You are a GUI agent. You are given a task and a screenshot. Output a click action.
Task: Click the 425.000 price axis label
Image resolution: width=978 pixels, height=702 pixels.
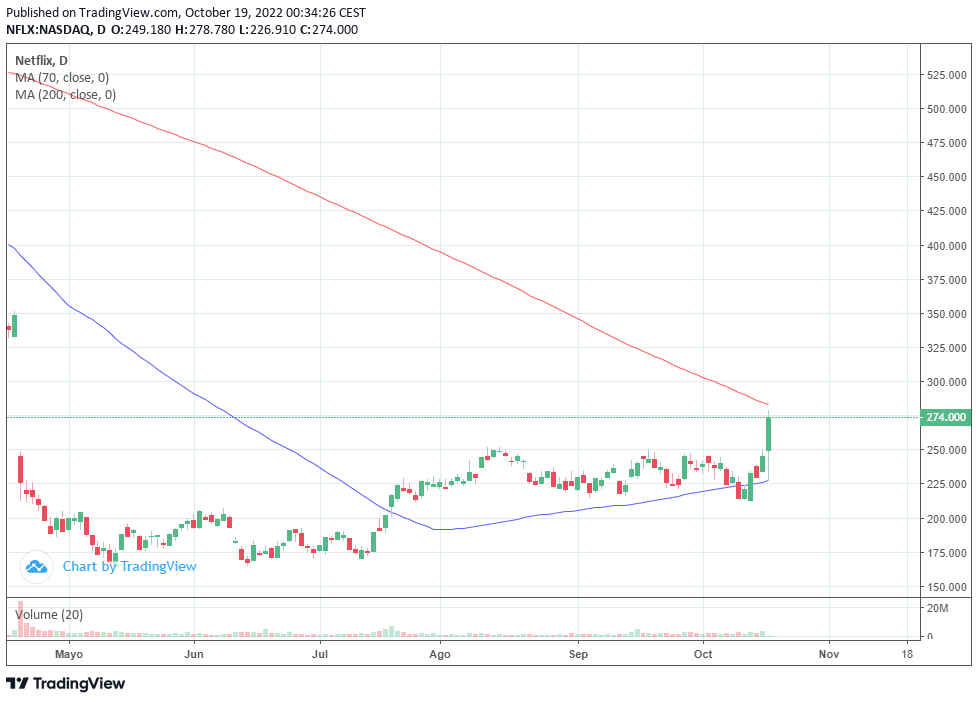pos(946,211)
